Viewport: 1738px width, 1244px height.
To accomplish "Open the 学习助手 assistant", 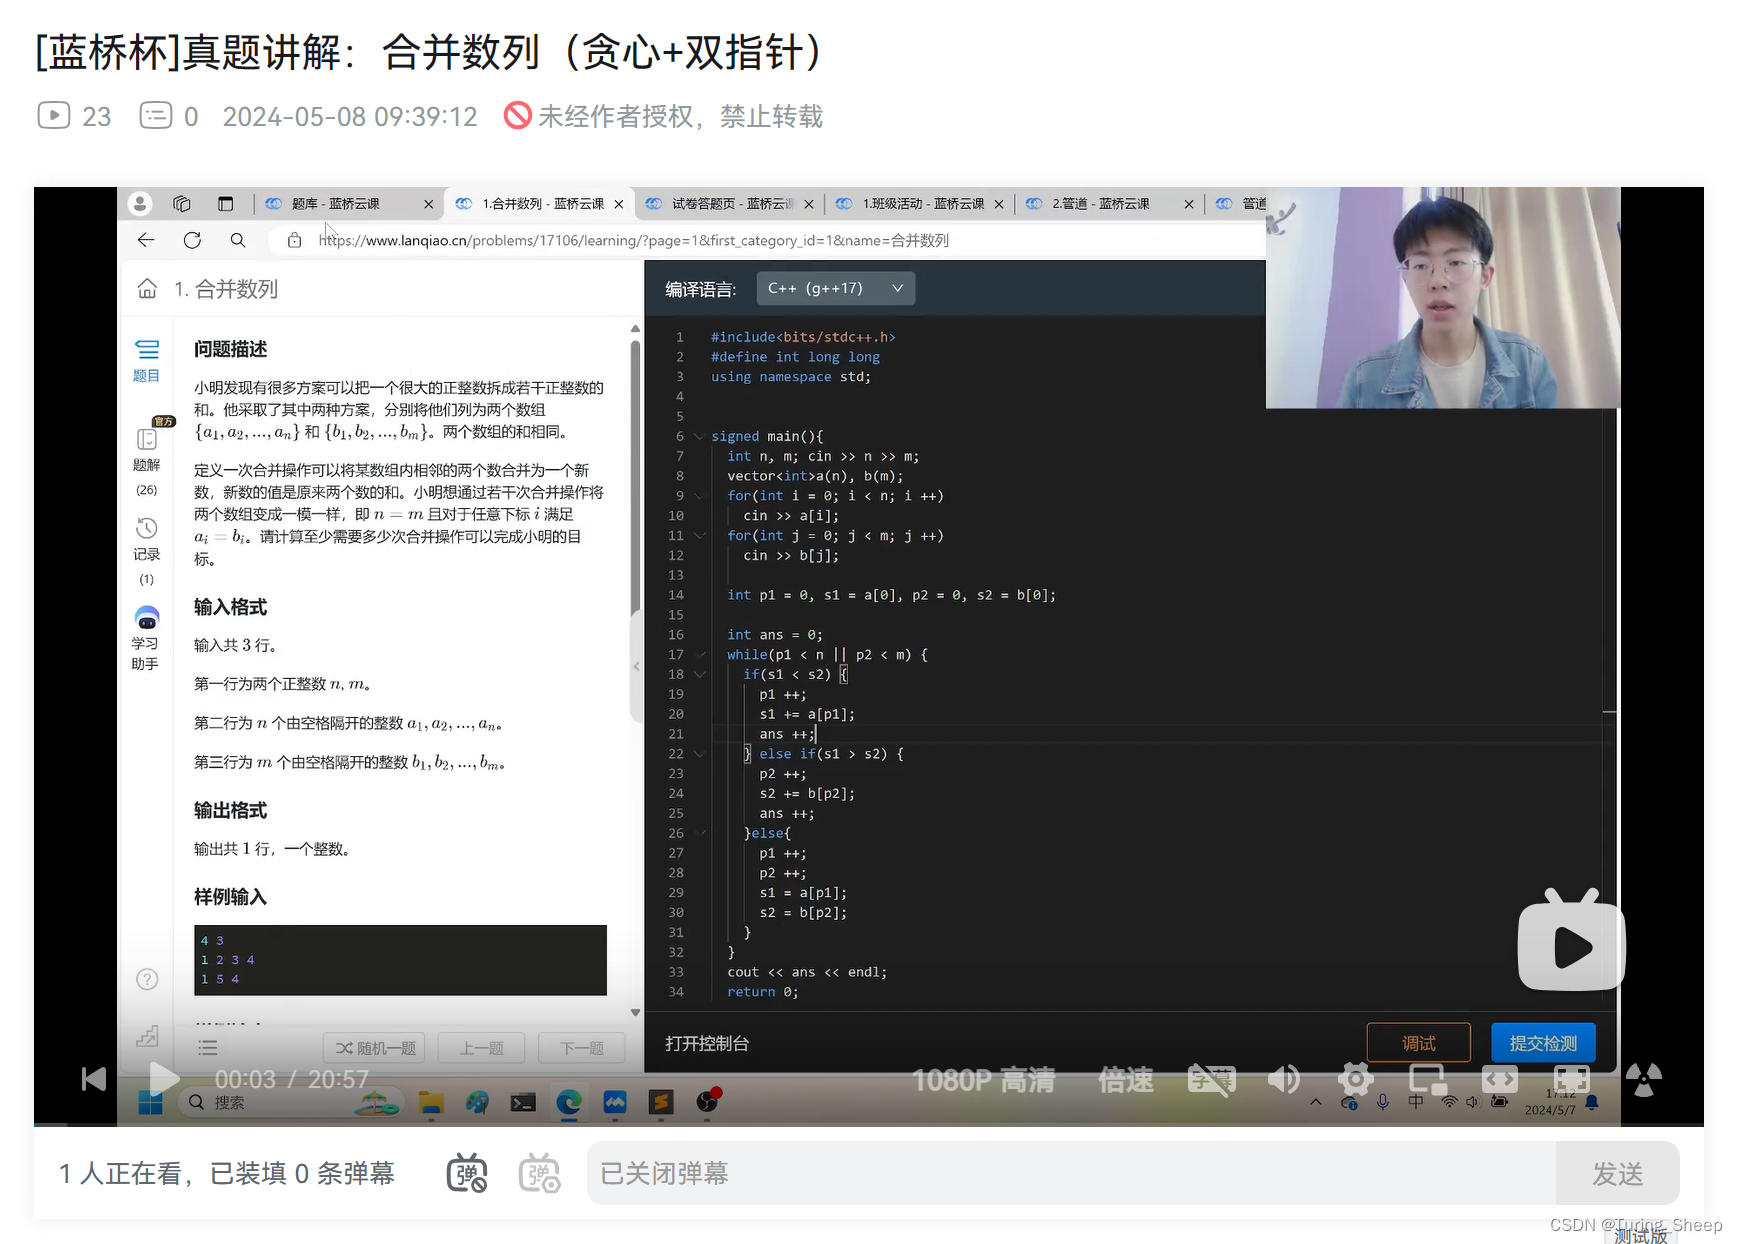I will coord(146,638).
